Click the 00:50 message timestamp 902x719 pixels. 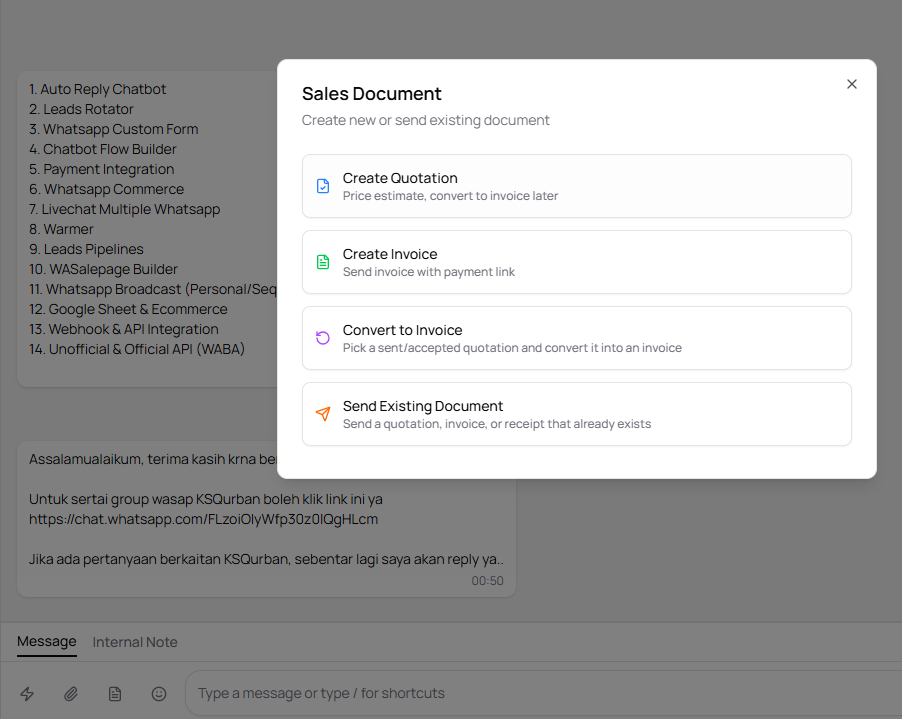point(487,581)
